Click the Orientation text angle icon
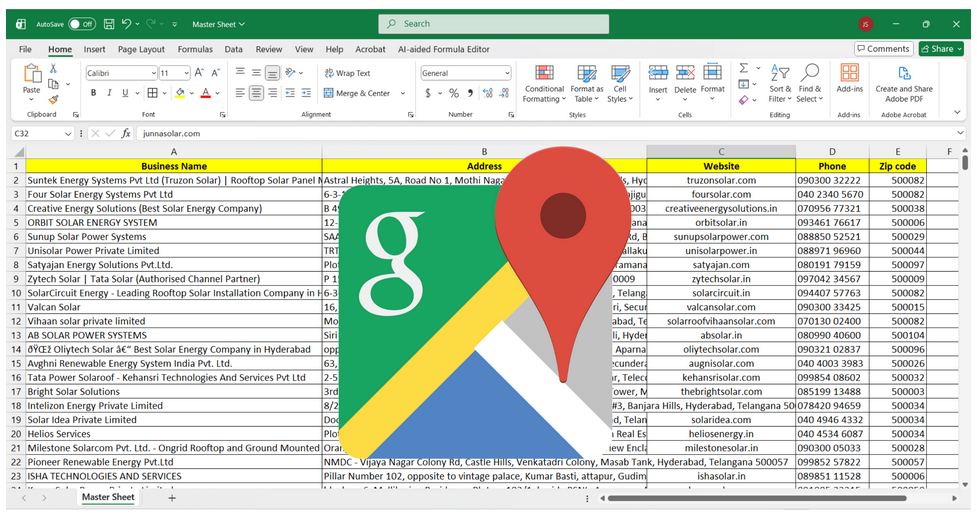The height and width of the screenshot is (520, 977). coord(290,73)
